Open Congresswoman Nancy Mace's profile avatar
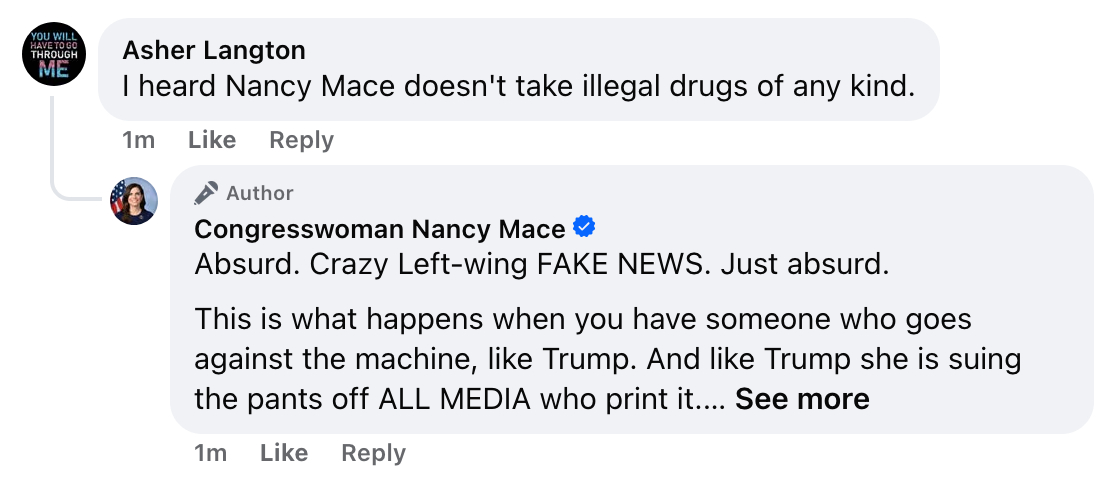 [x=134, y=201]
